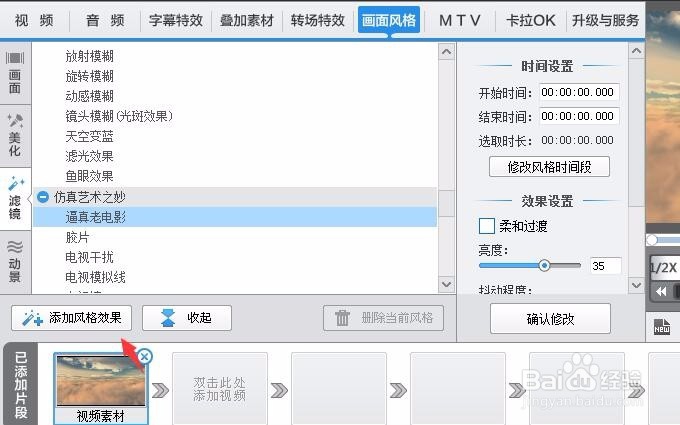Click the 双击此处添加视频 placeholder
This screenshot has height=425, width=680.
[219, 389]
